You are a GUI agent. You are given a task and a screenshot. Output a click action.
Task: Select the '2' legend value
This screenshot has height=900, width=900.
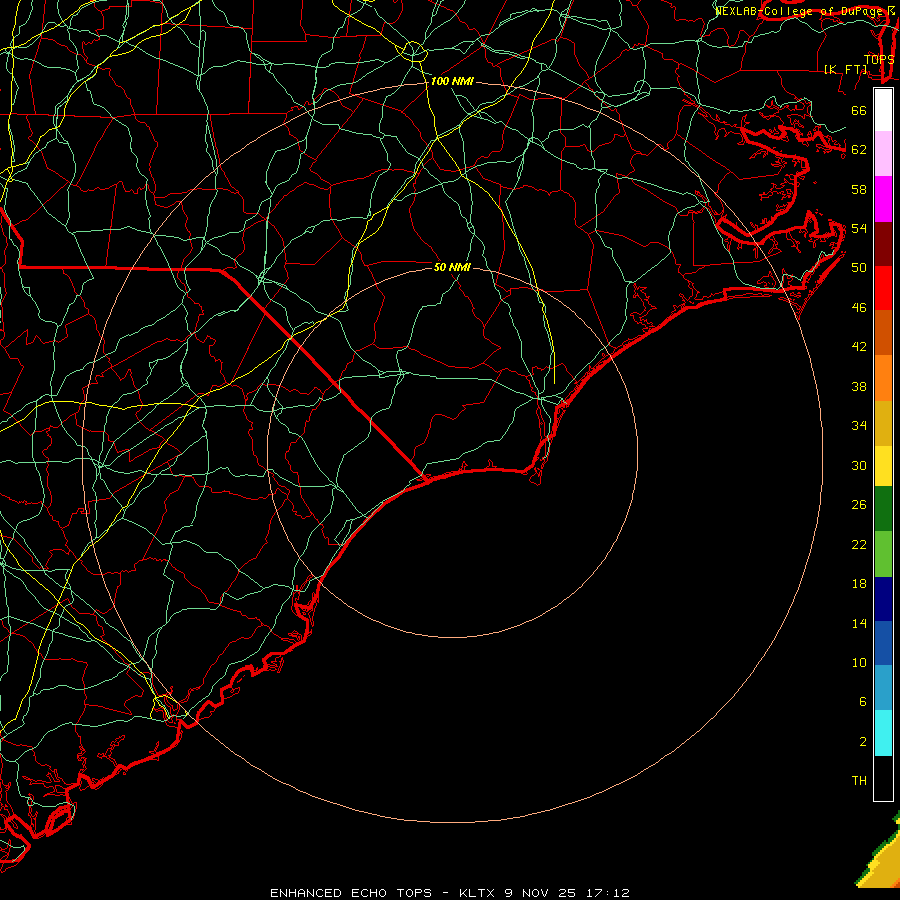[x=862, y=741]
